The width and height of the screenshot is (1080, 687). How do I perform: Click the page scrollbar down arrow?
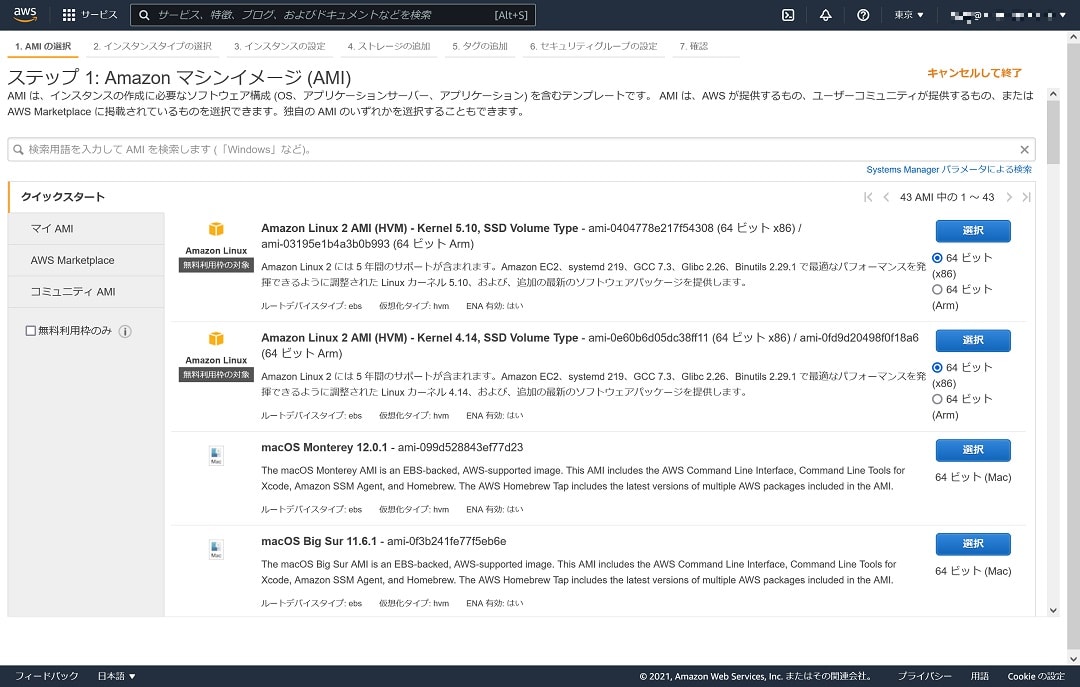(1073, 659)
